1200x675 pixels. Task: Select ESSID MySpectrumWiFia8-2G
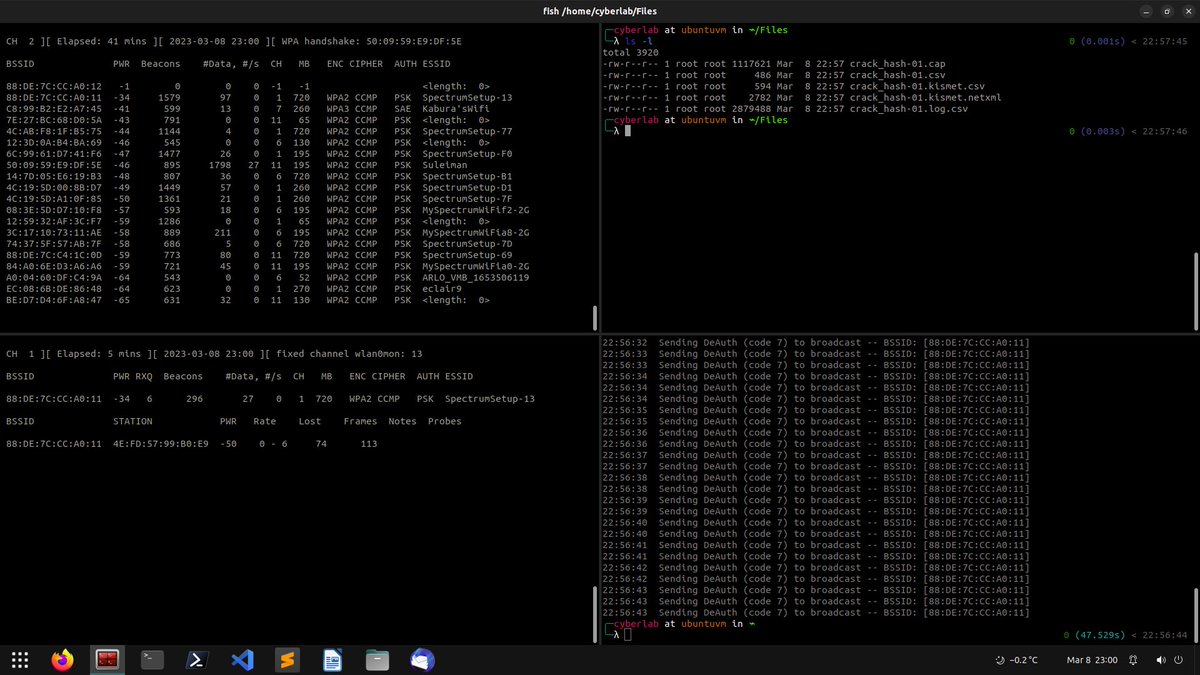(475, 232)
